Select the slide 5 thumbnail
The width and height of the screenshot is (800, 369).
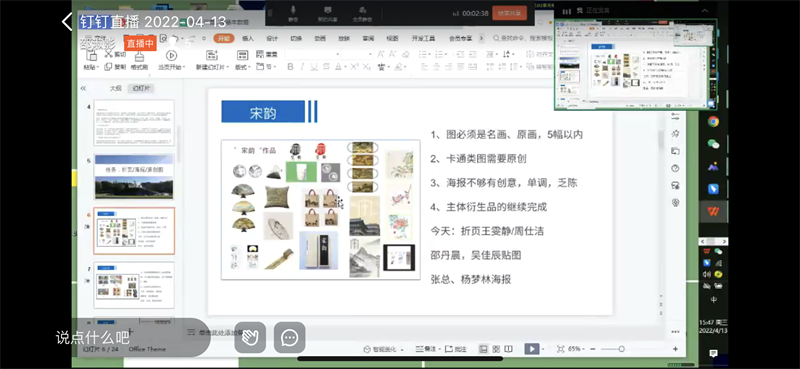coord(134,177)
